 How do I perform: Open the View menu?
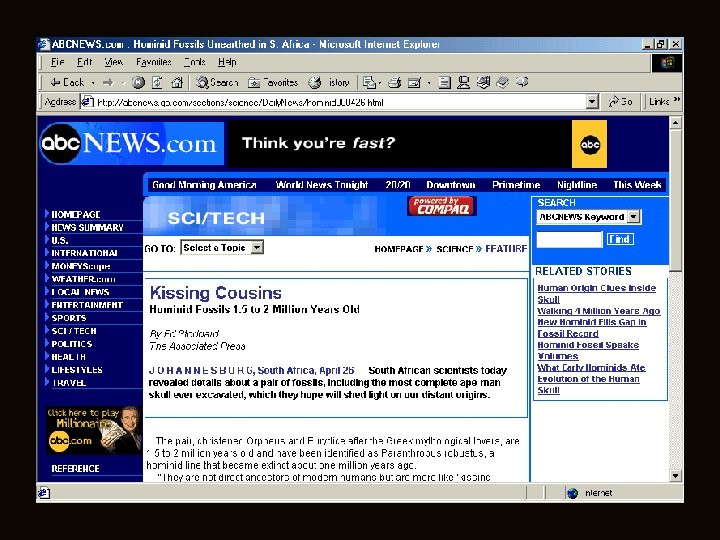[x=113, y=62]
